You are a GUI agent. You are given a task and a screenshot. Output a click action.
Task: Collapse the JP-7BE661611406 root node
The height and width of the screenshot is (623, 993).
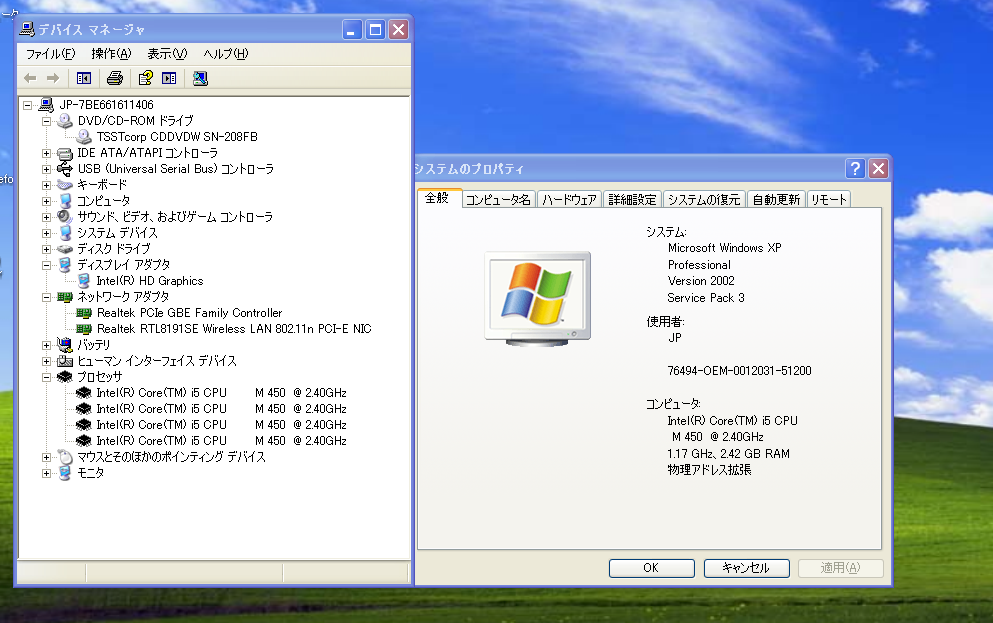[28, 105]
